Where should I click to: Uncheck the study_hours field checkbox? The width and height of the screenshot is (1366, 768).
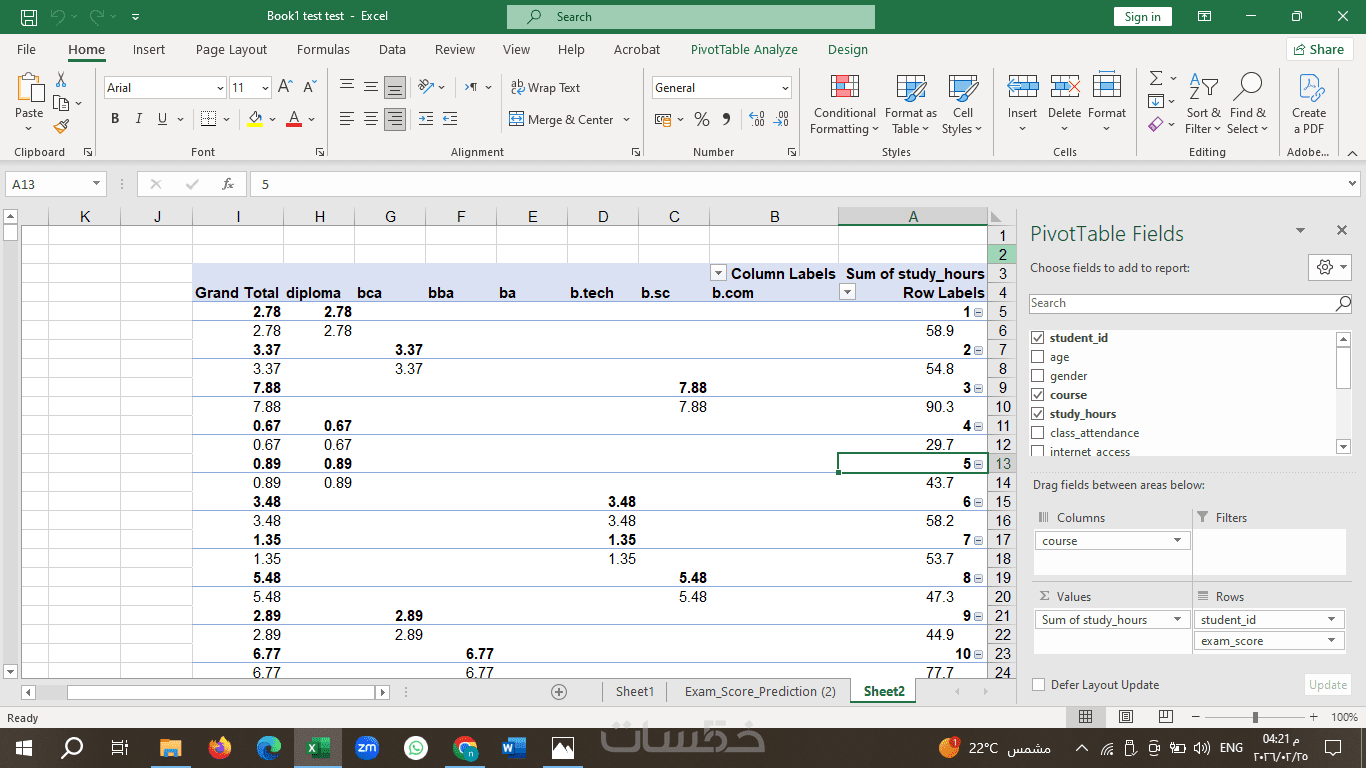[x=1037, y=414]
